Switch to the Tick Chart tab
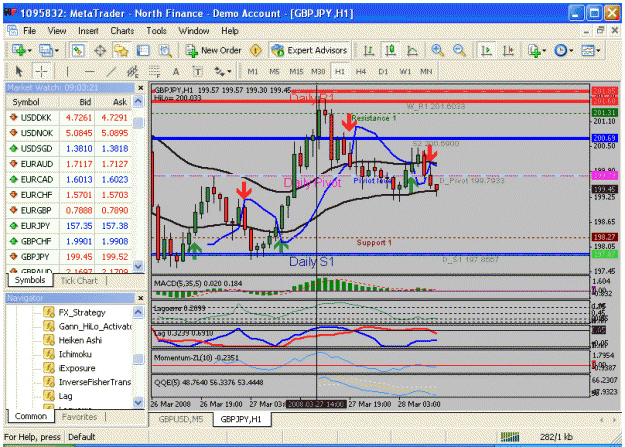The height and width of the screenshot is (447, 625). (79, 281)
